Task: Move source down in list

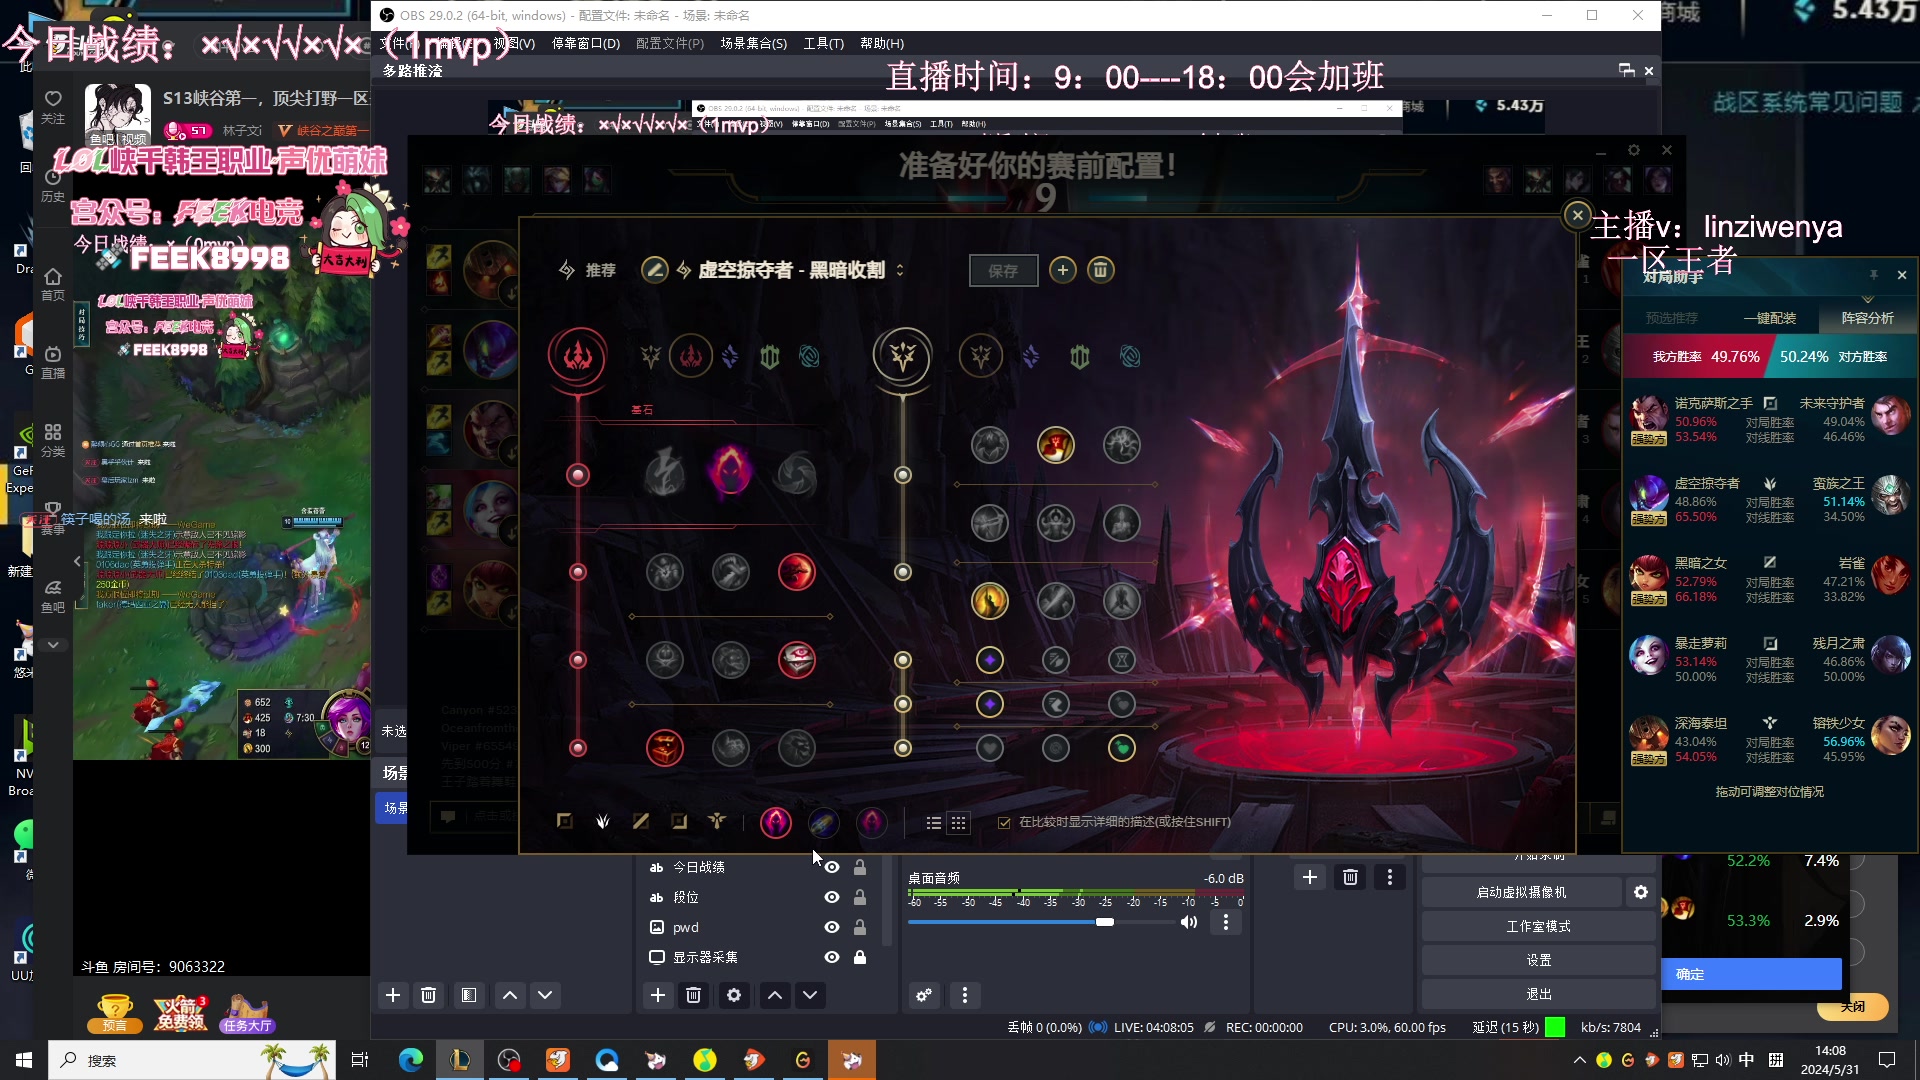Action: 810,995
